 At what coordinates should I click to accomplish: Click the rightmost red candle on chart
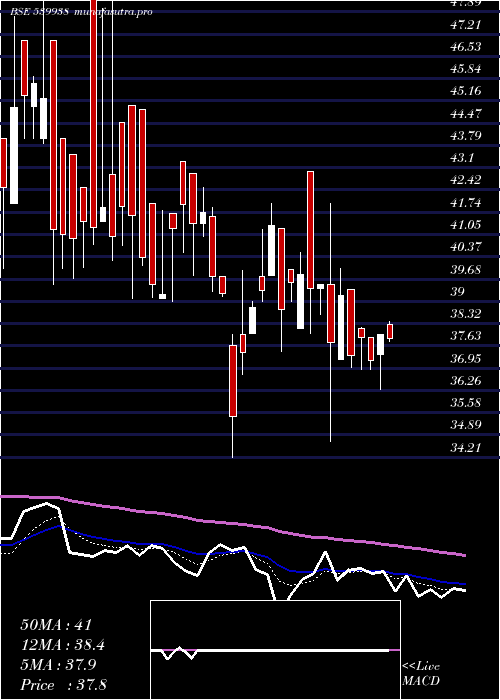[x=390, y=332]
